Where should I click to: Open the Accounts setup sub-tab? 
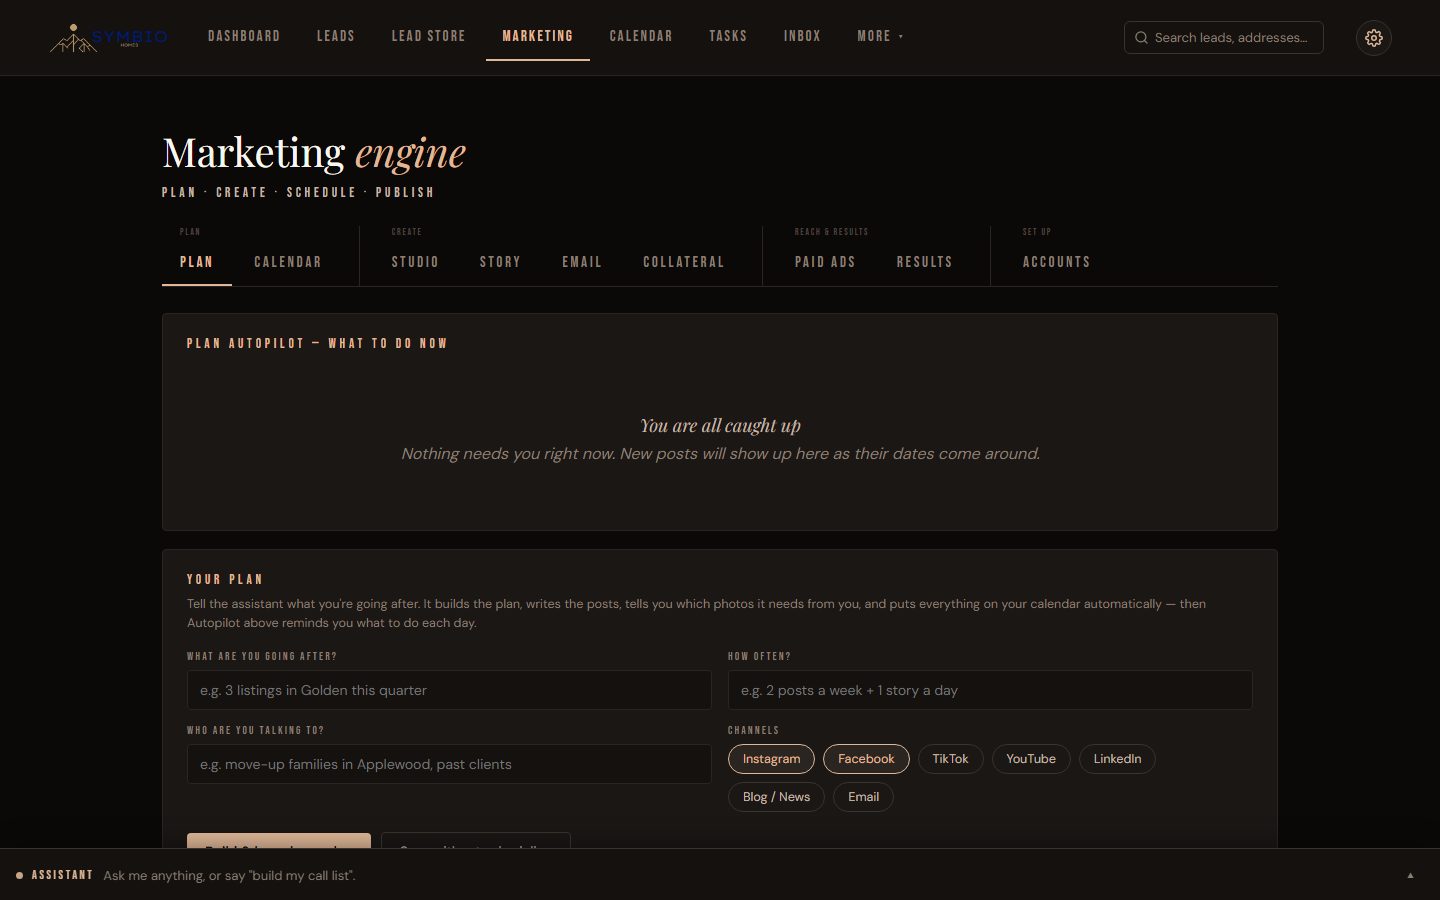pyautogui.click(x=1056, y=262)
